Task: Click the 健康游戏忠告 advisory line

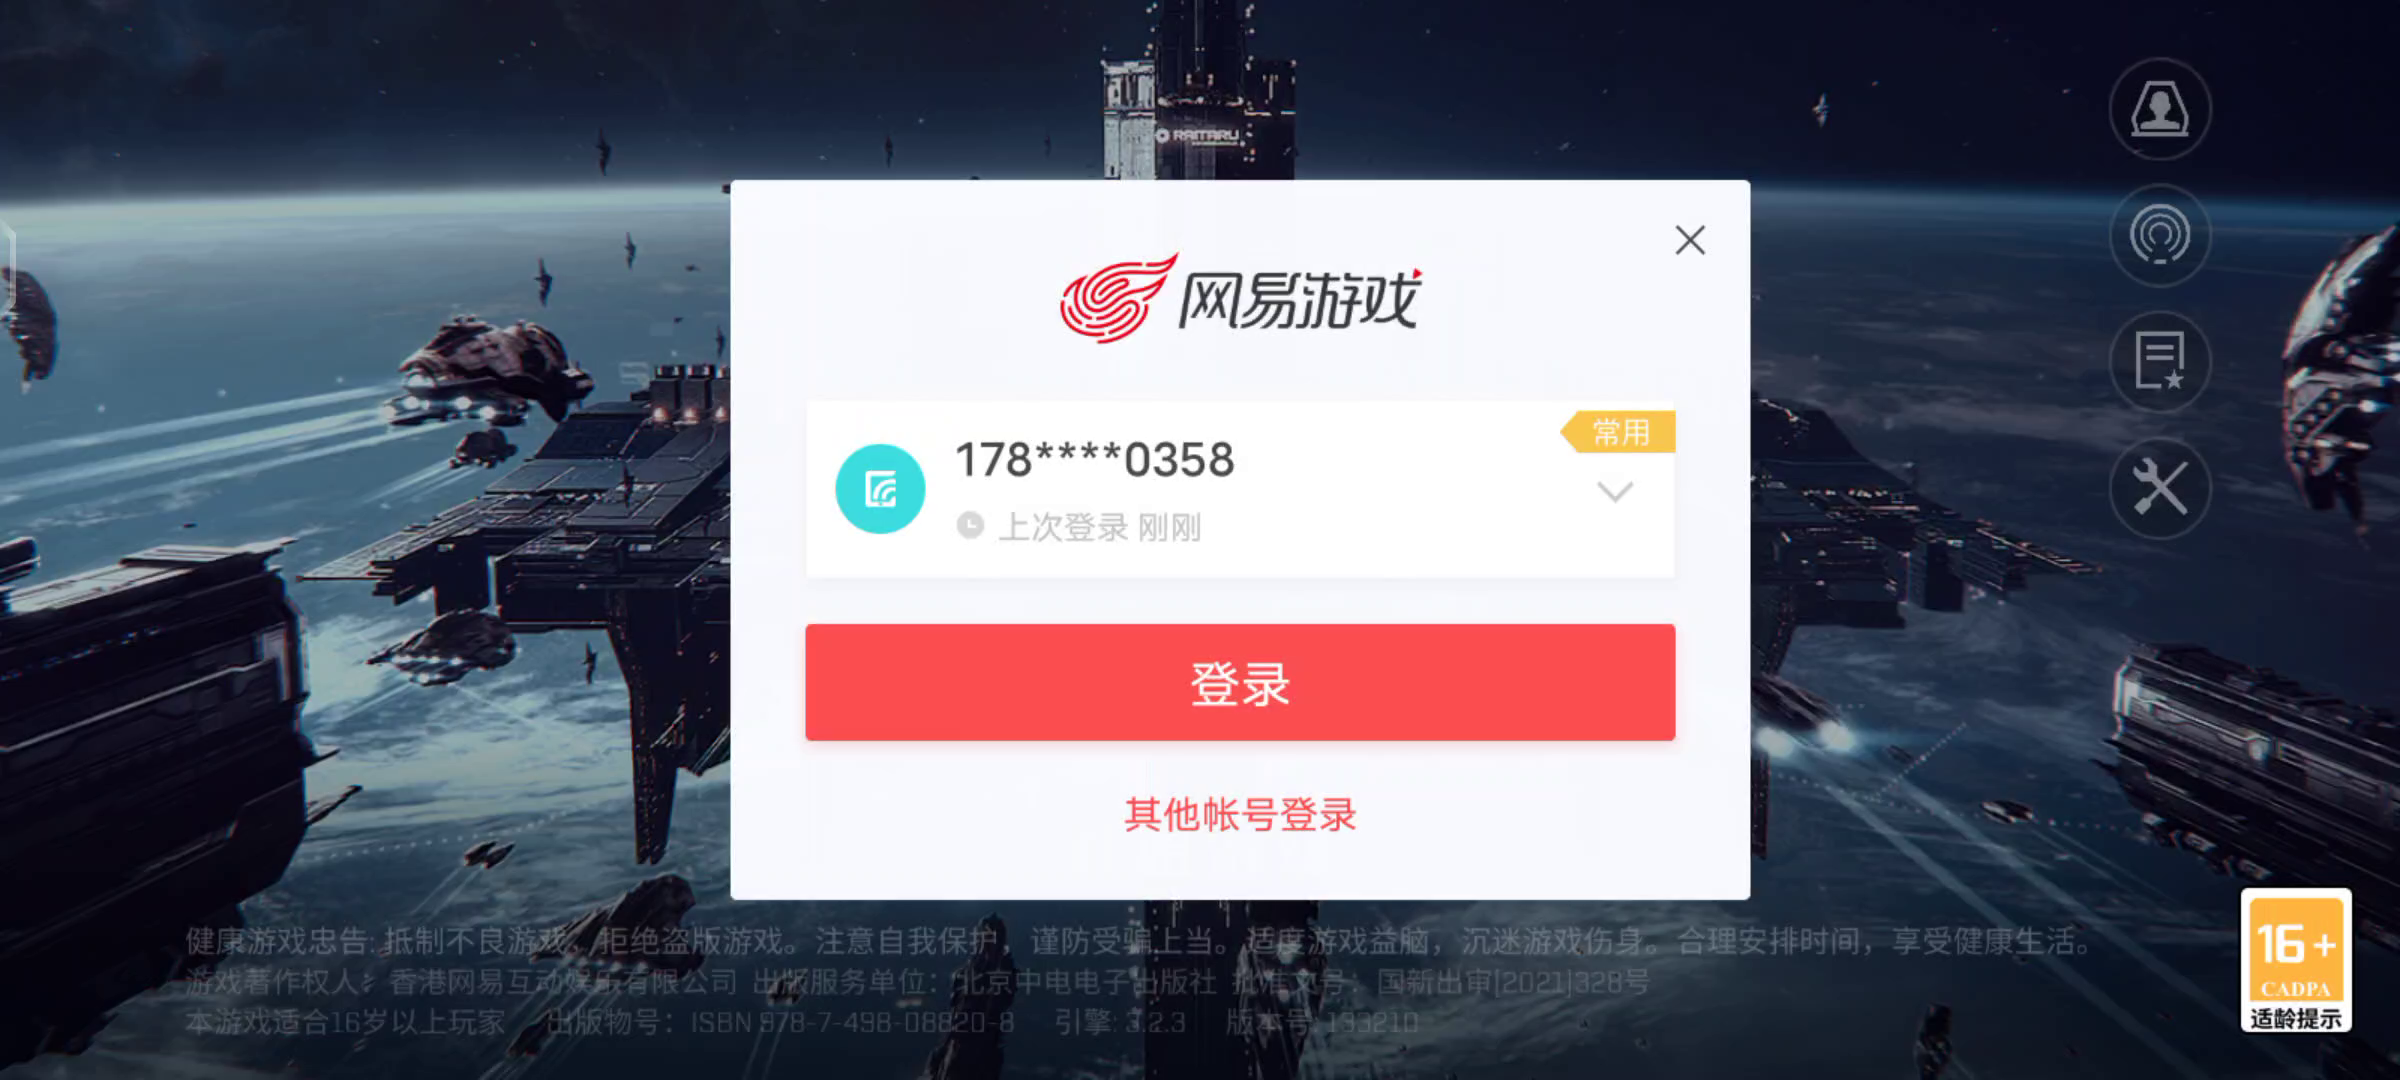Action: (x=1138, y=941)
